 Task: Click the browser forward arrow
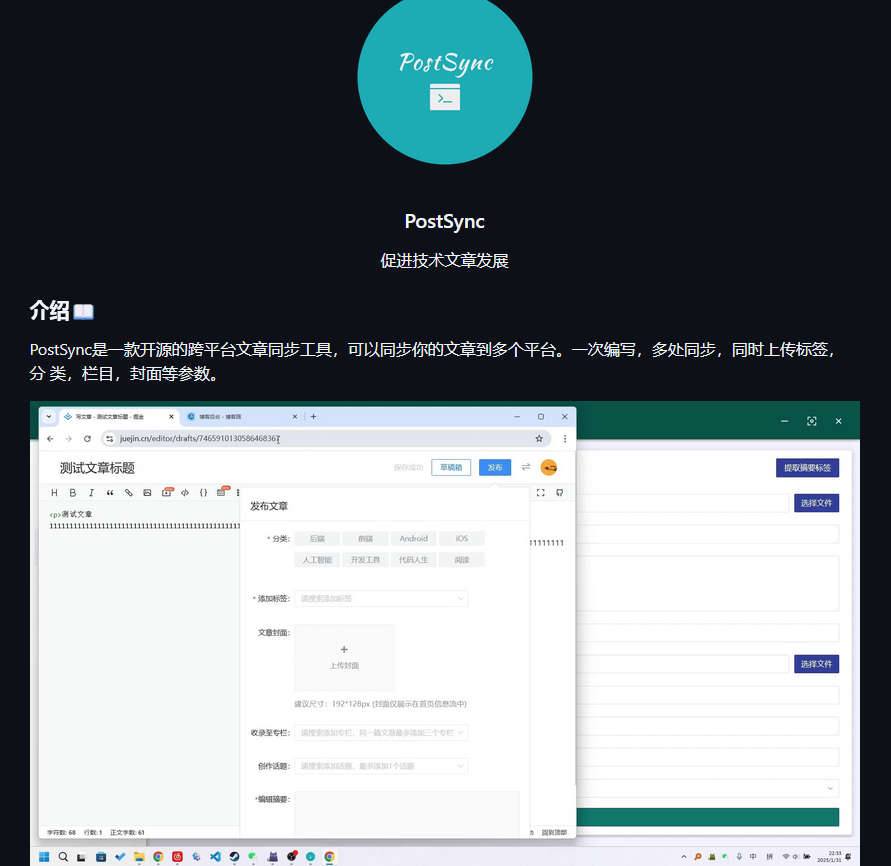coord(69,439)
